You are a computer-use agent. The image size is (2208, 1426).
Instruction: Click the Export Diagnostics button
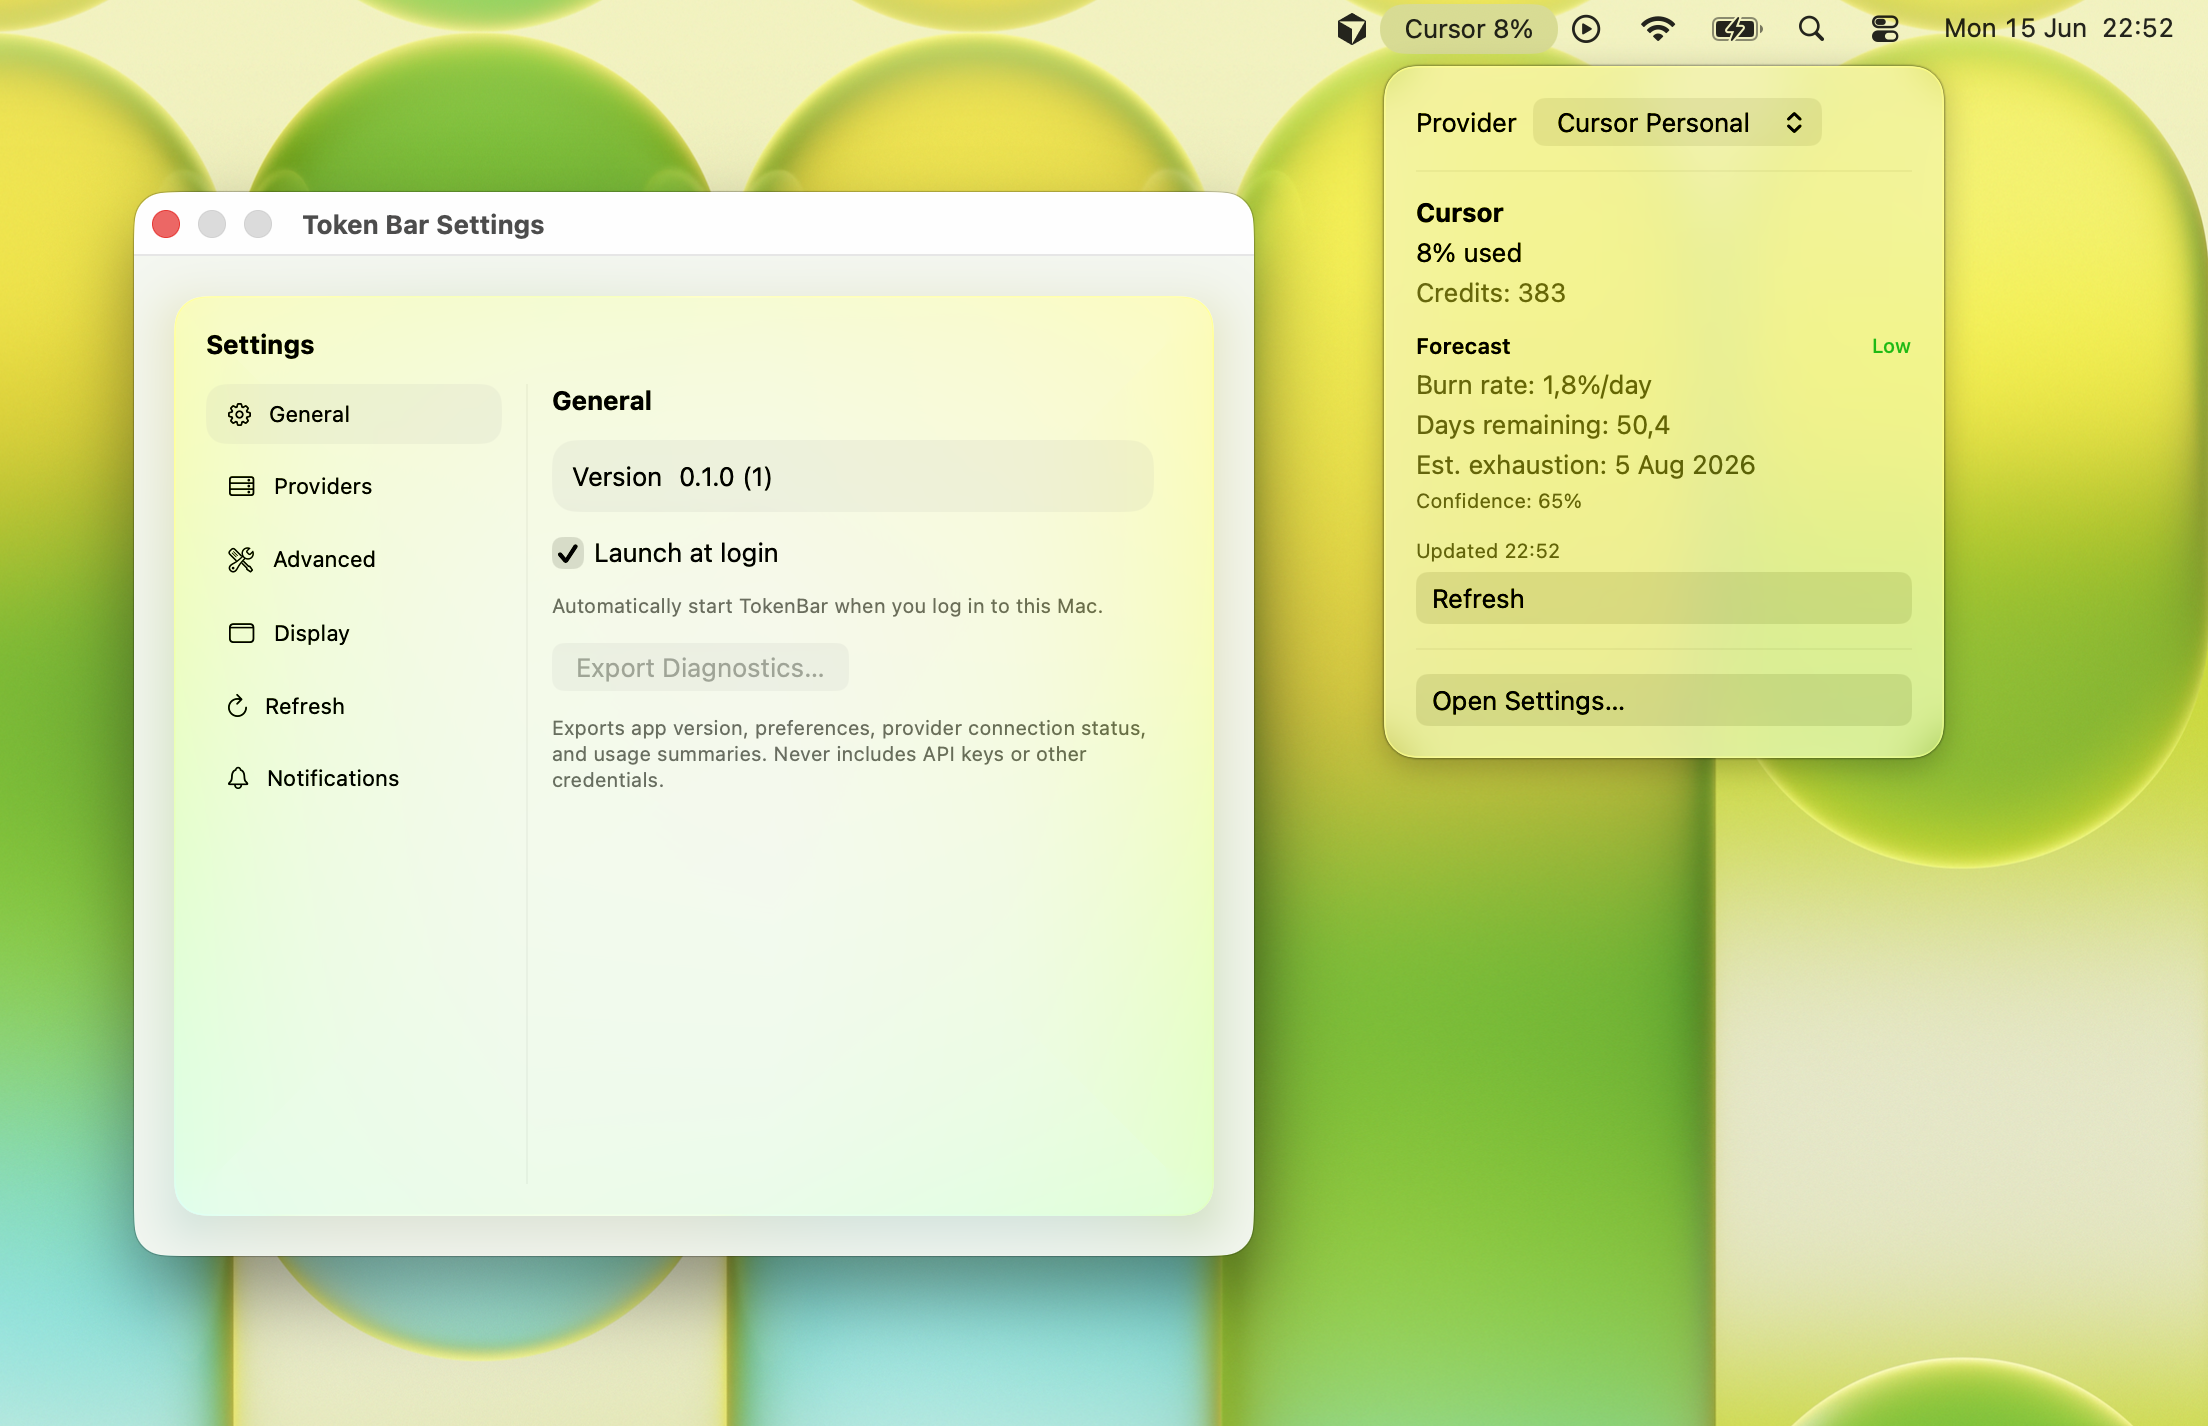[700, 667]
